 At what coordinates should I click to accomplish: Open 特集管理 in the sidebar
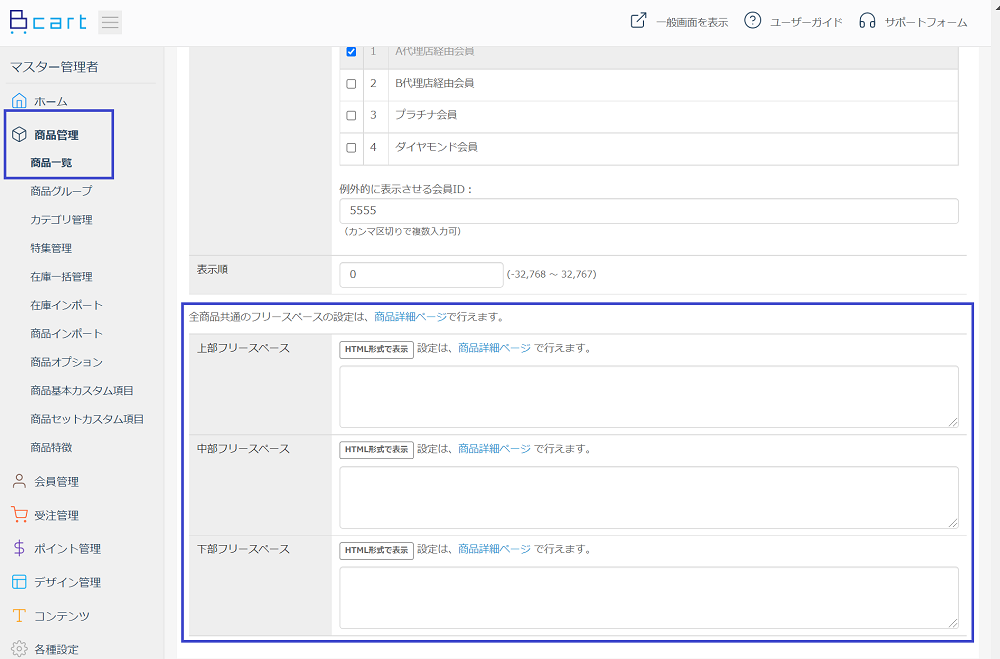tap(51, 248)
